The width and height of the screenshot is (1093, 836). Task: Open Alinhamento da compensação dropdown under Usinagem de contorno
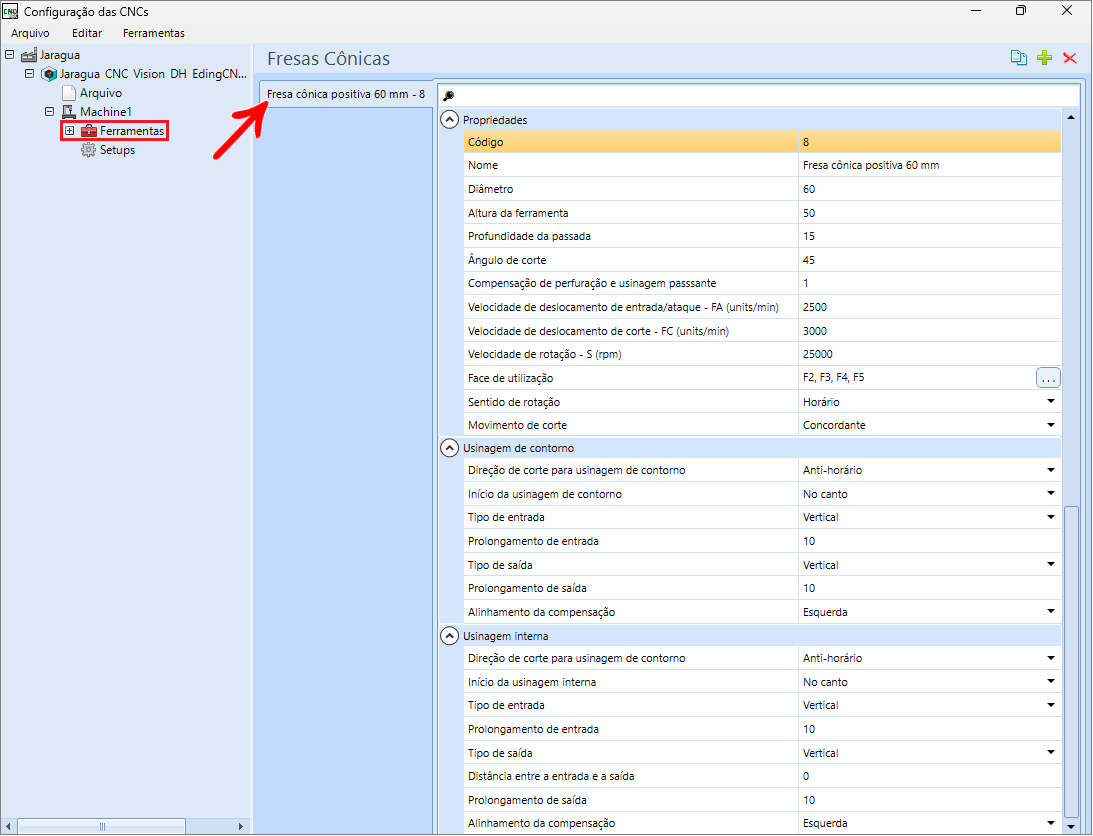tap(1051, 612)
